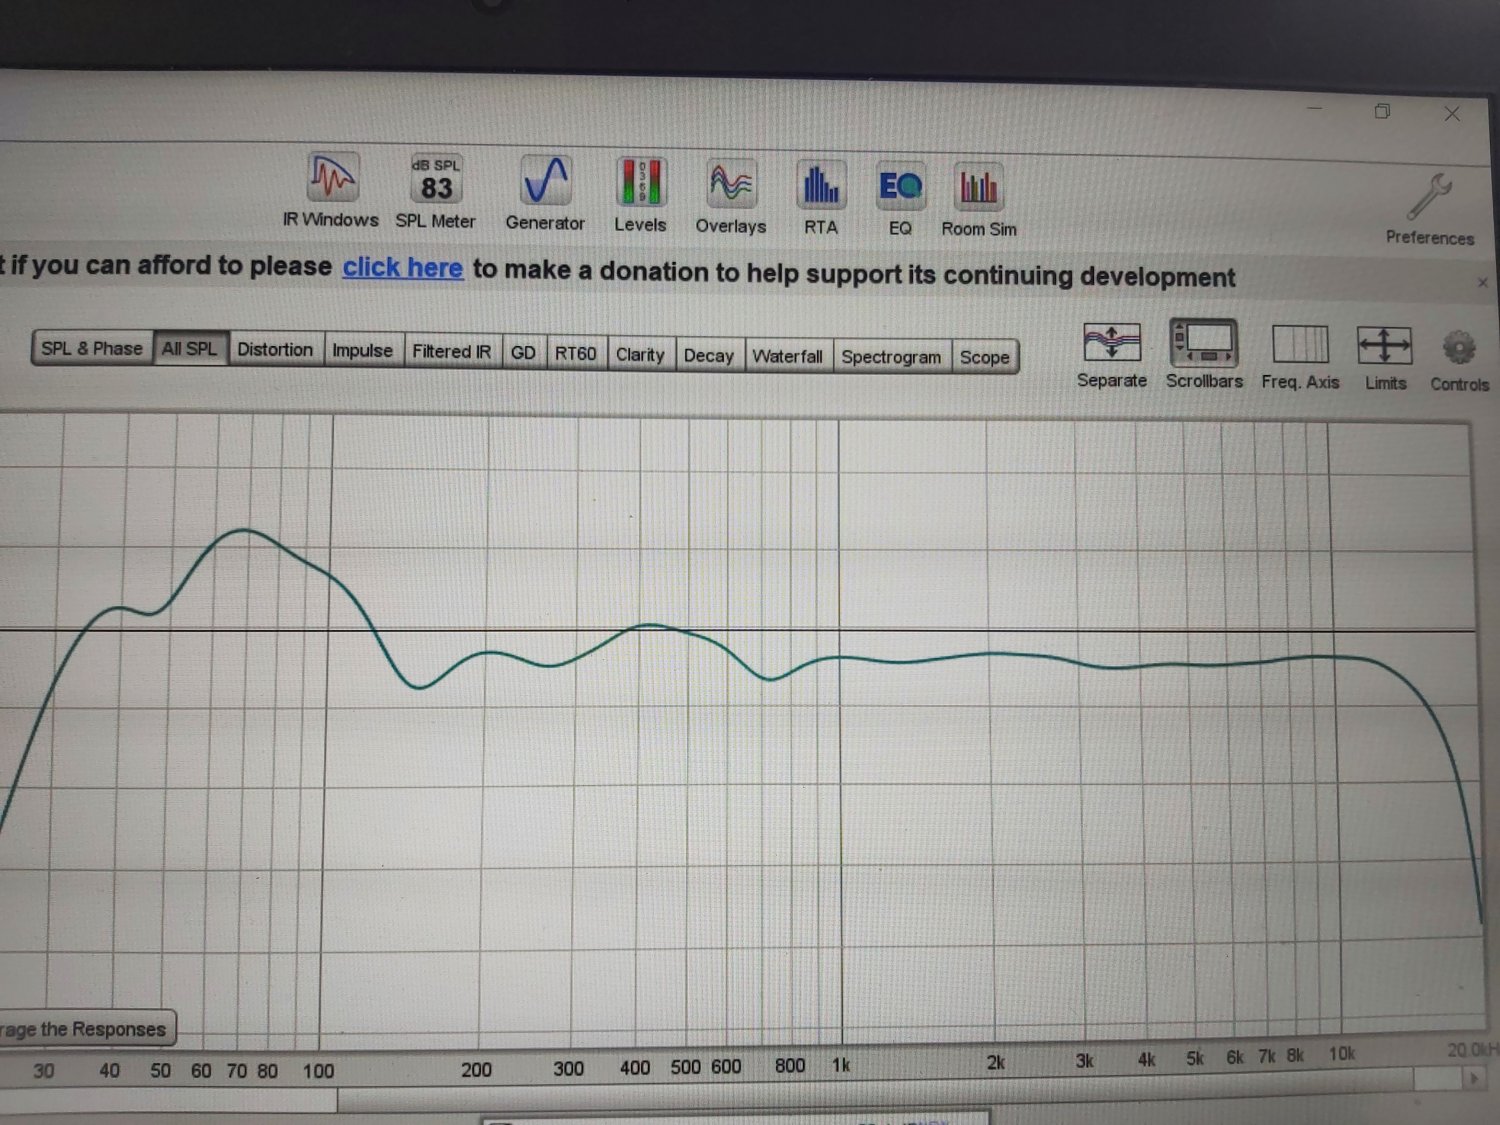
Task: Click the 1k frequency axis label
Action: (x=841, y=1066)
